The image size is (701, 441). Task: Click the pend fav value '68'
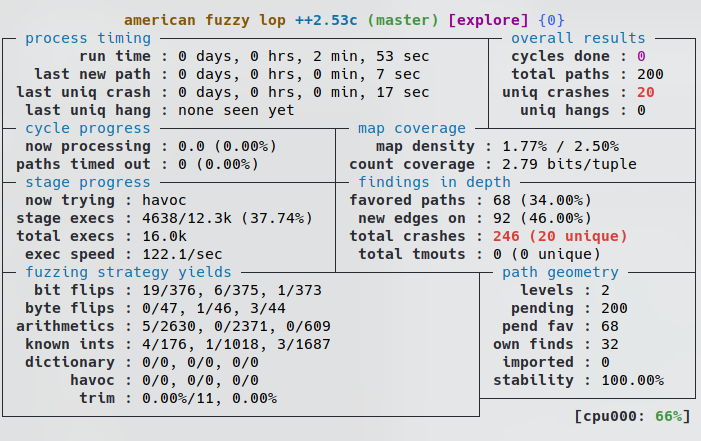pyautogui.click(x=610, y=326)
